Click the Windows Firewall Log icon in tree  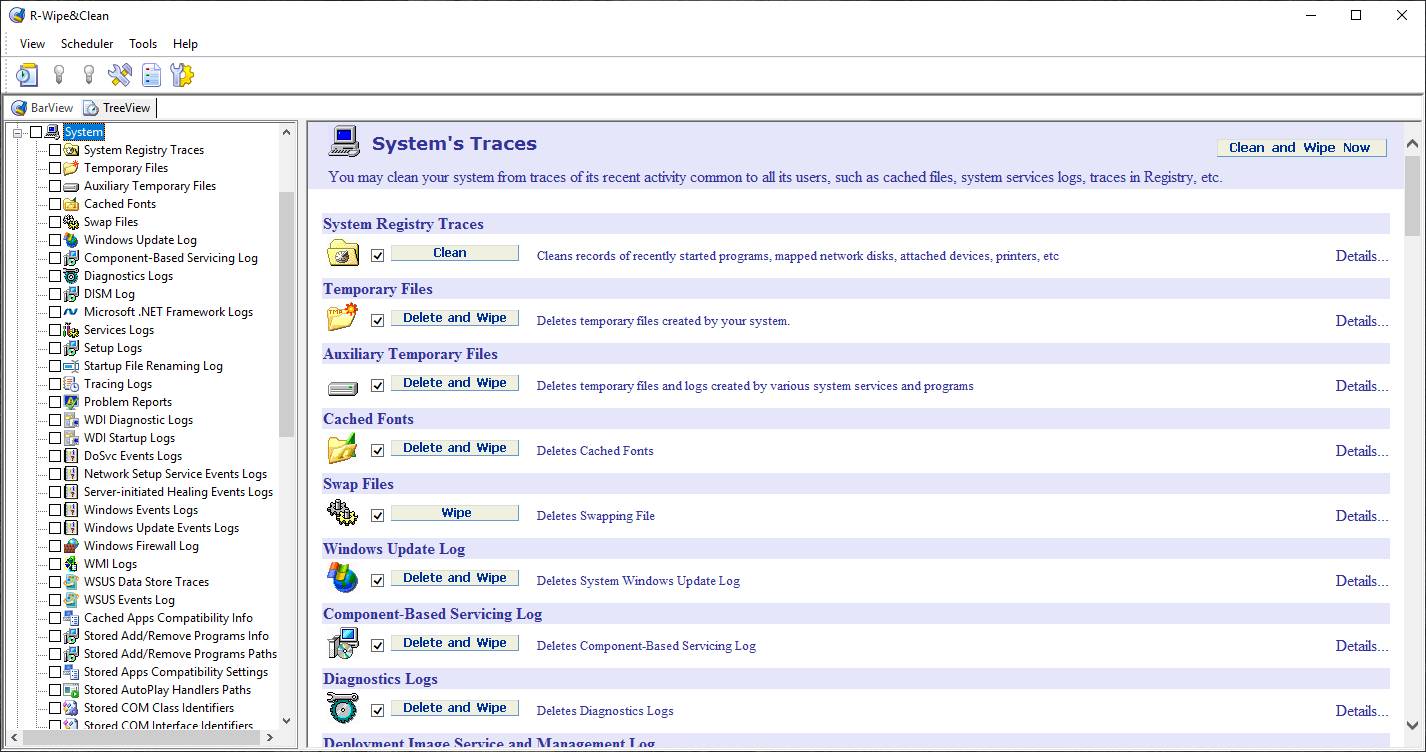(71, 546)
